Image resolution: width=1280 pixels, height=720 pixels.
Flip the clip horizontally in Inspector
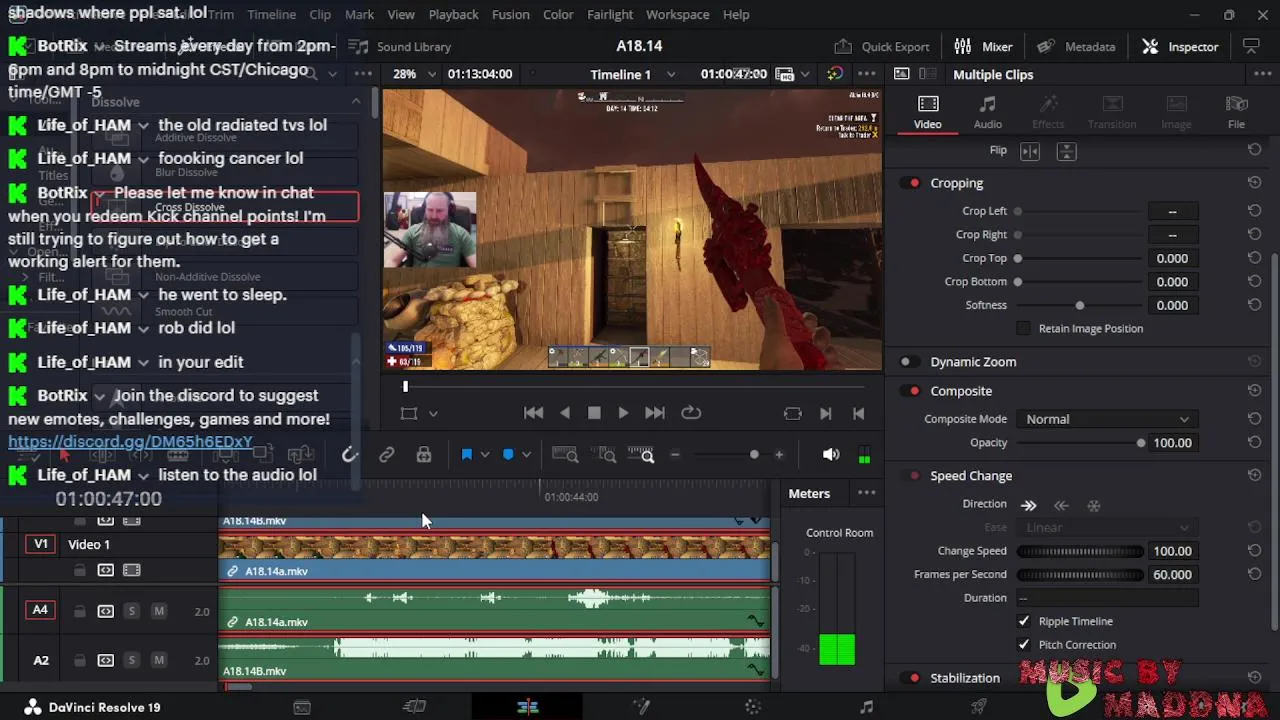[1030, 151]
